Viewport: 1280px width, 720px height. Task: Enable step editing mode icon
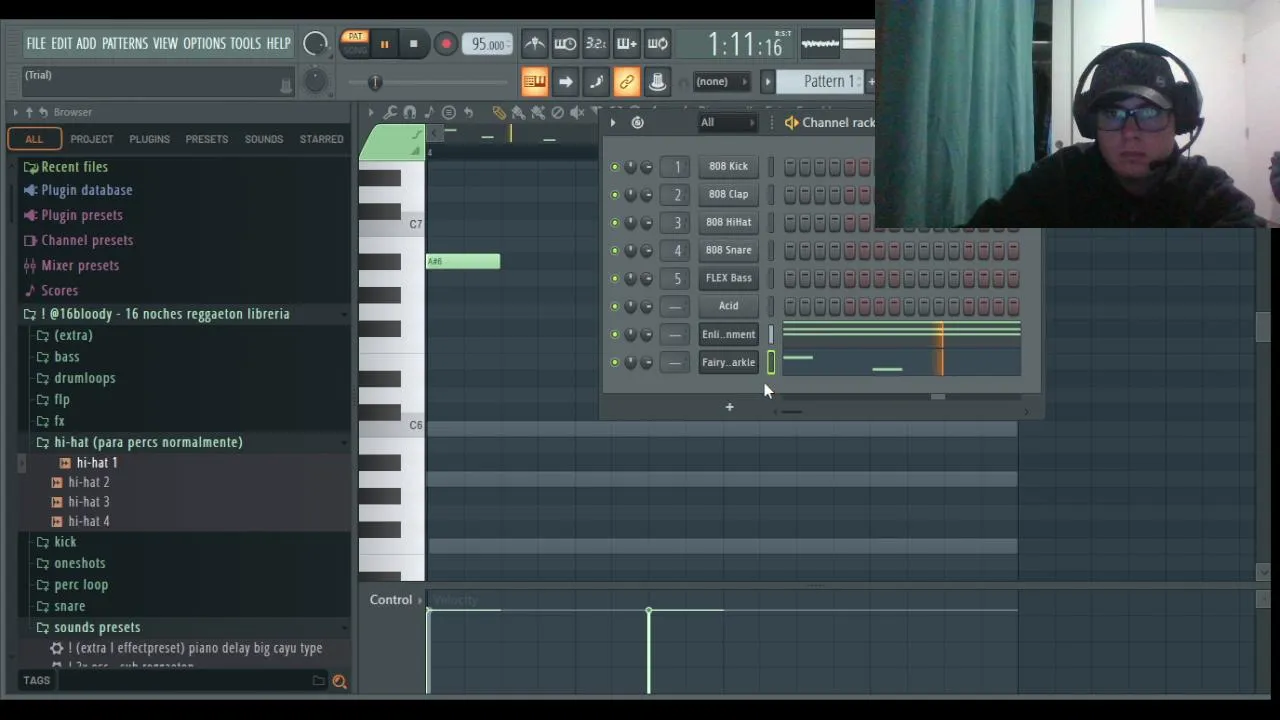point(596,82)
